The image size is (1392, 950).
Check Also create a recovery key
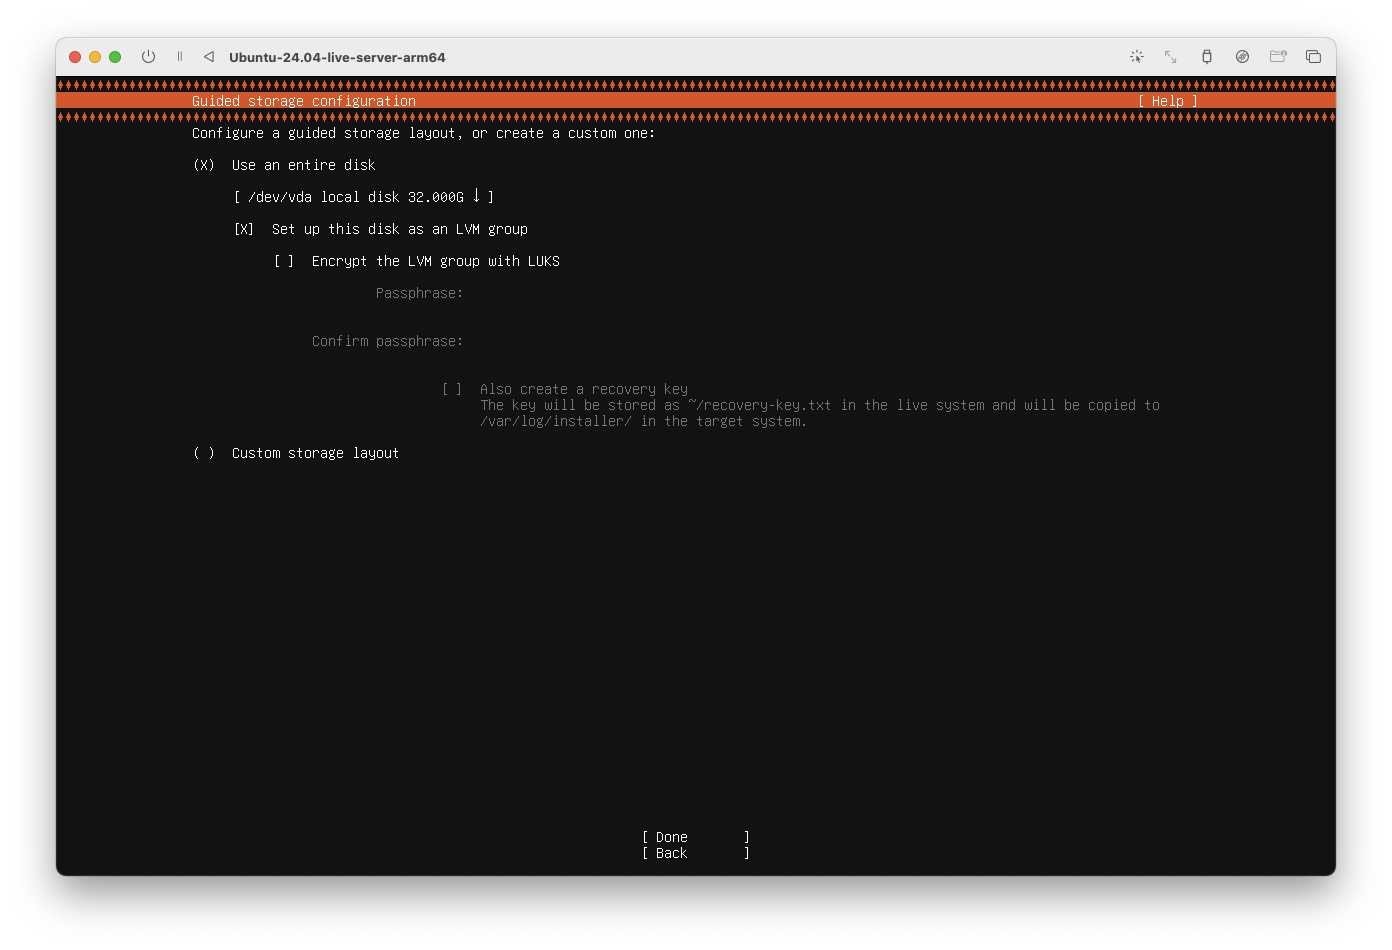tap(452, 389)
